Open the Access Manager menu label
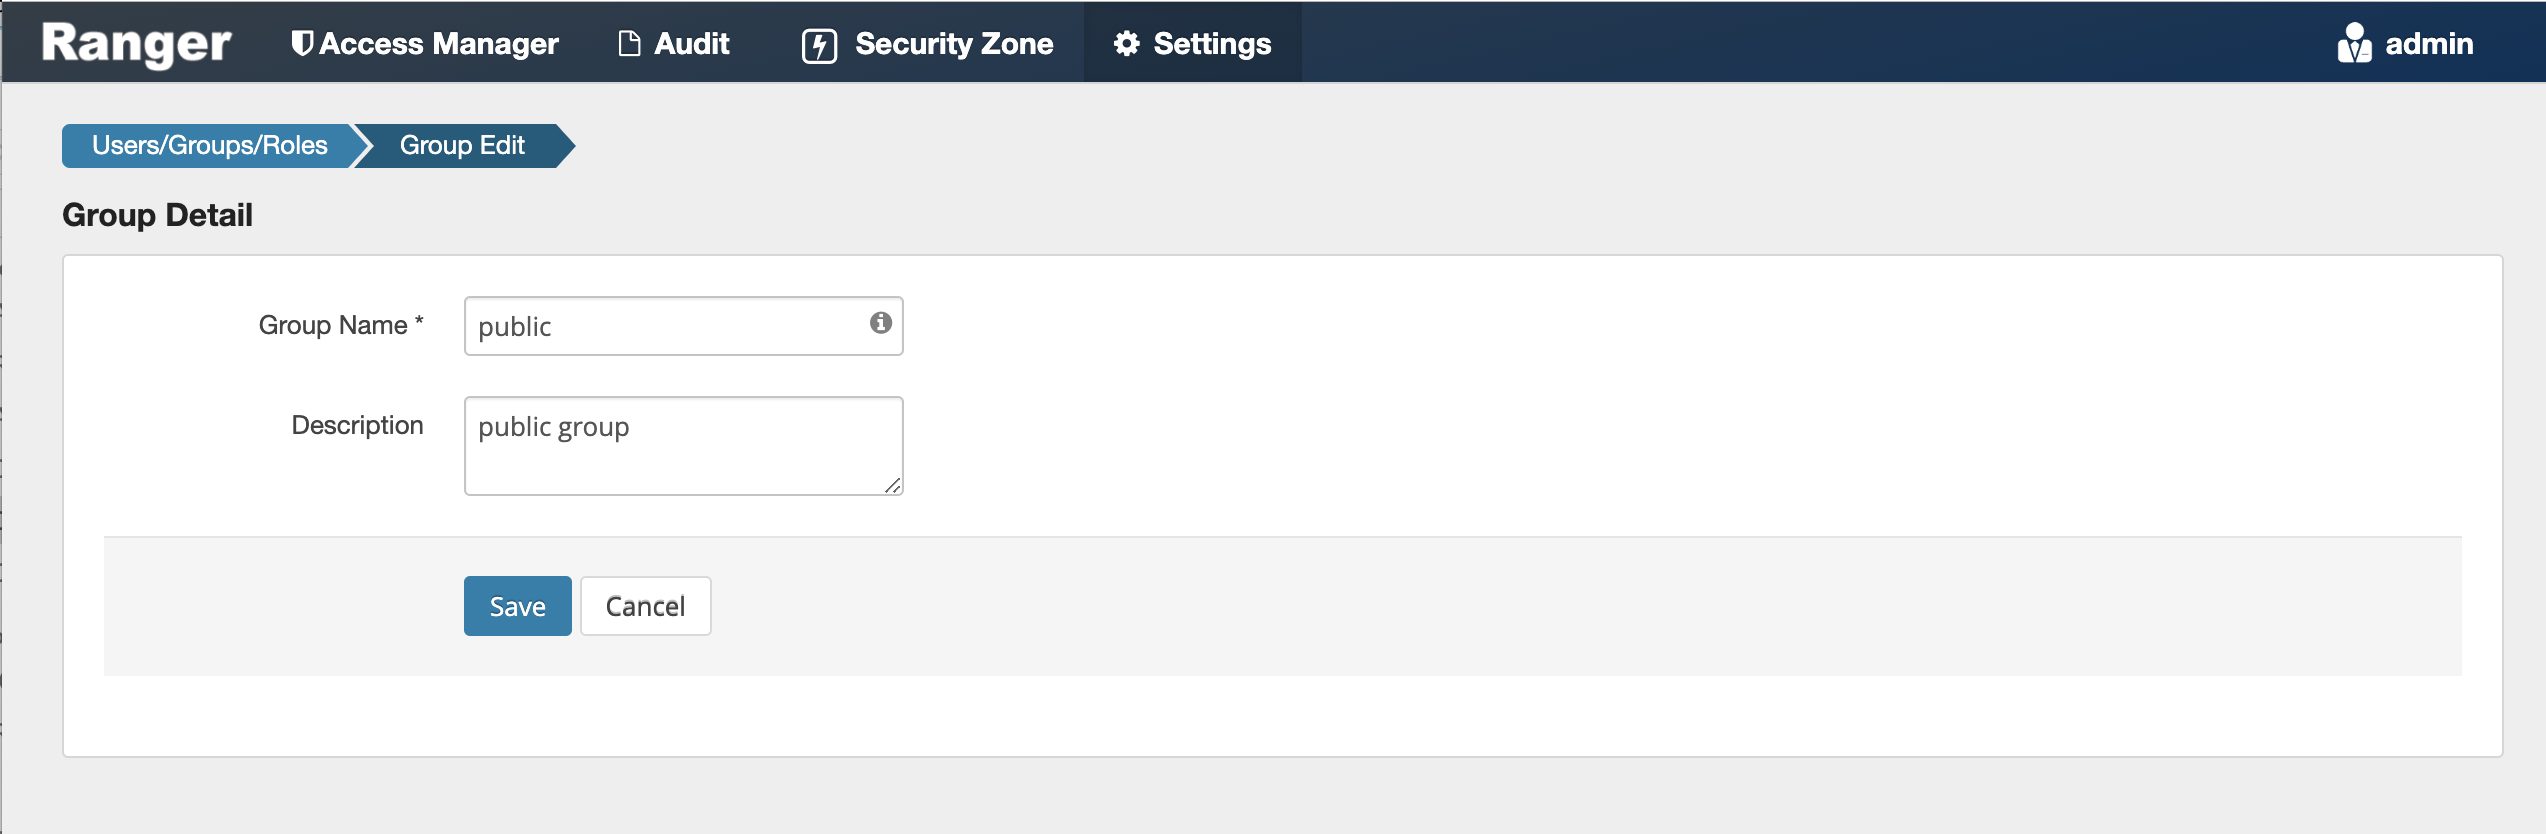The width and height of the screenshot is (2546, 834). (x=439, y=44)
